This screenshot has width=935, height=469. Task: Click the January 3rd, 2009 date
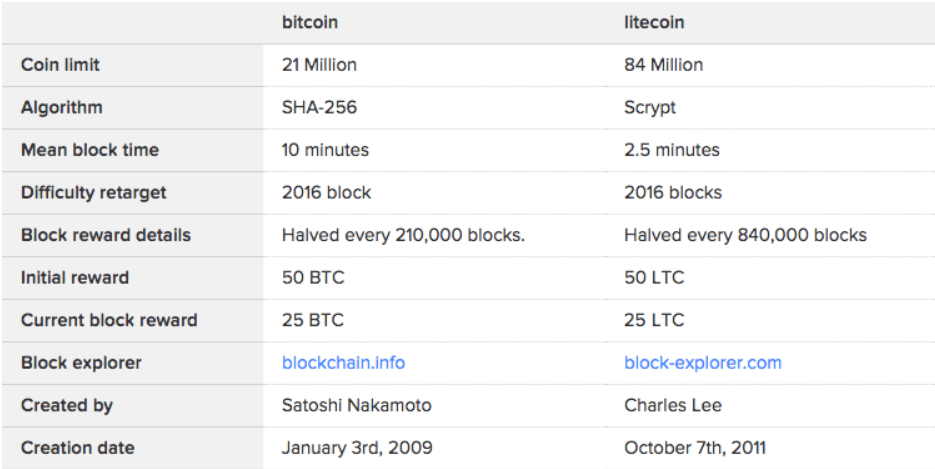click(x=357, y=448)
